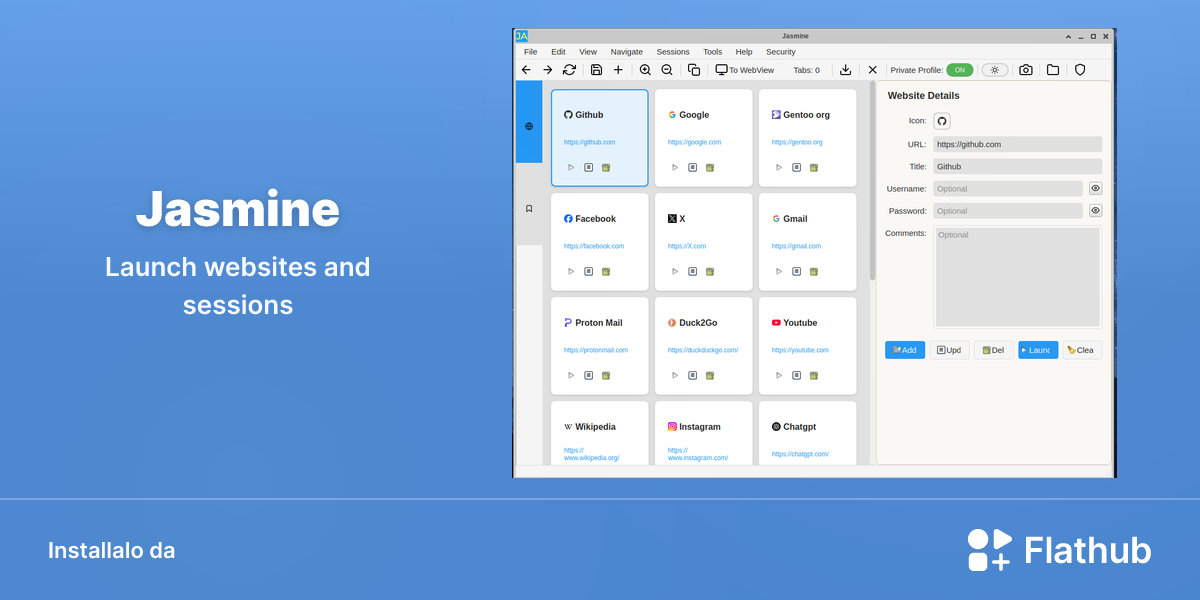
Task: Open the shield security icon
Action: point(1080,70)
